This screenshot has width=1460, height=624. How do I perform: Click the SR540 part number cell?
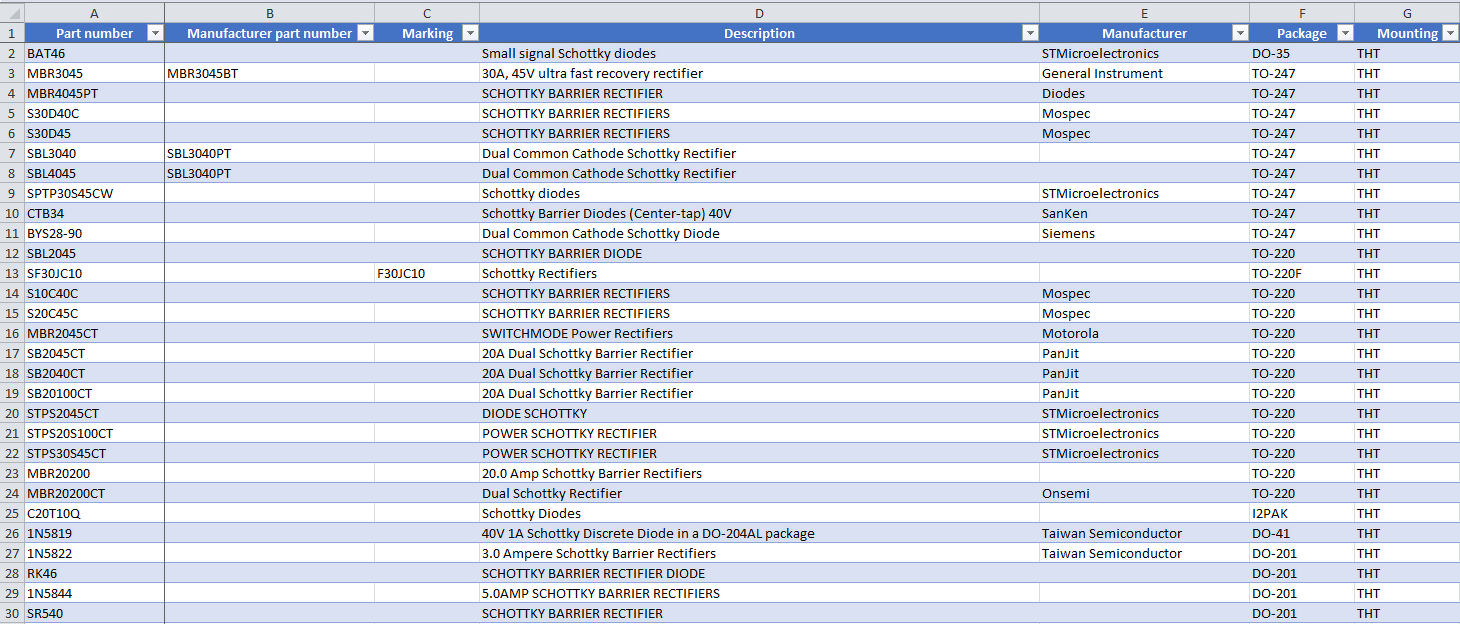click(95, 613)
